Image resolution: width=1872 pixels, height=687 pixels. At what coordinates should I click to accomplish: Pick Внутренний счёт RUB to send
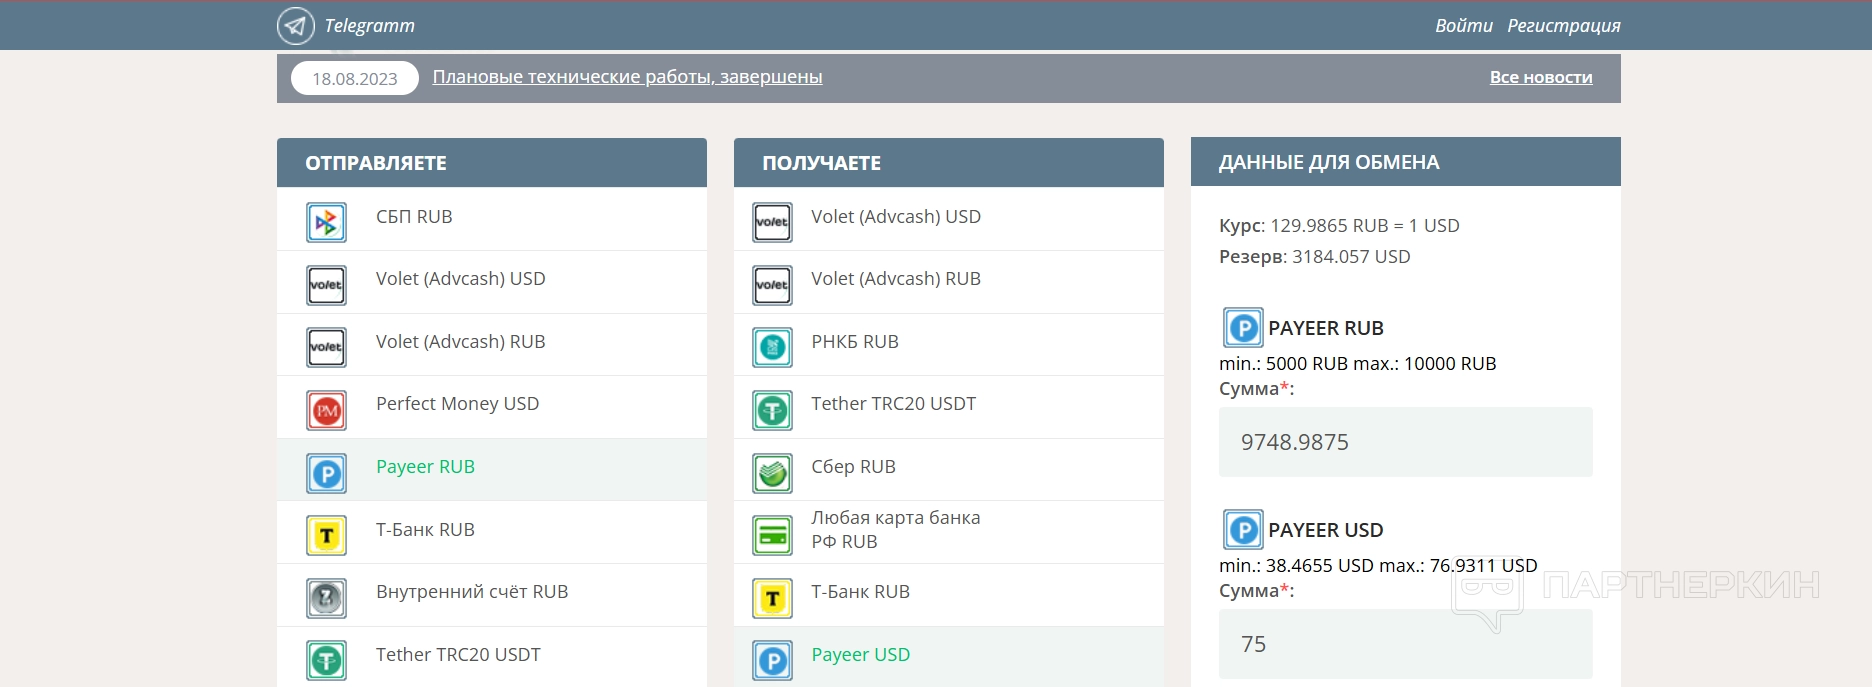492,595
